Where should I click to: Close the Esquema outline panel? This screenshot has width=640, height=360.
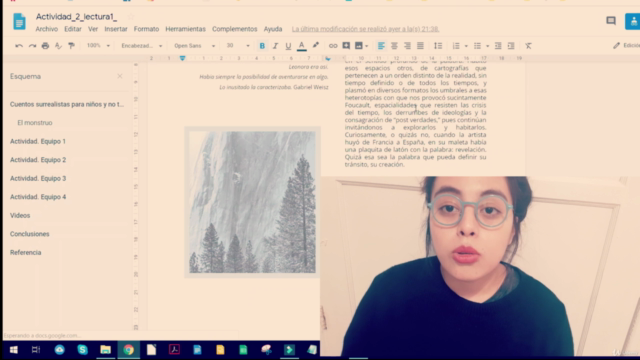[120, 76]
